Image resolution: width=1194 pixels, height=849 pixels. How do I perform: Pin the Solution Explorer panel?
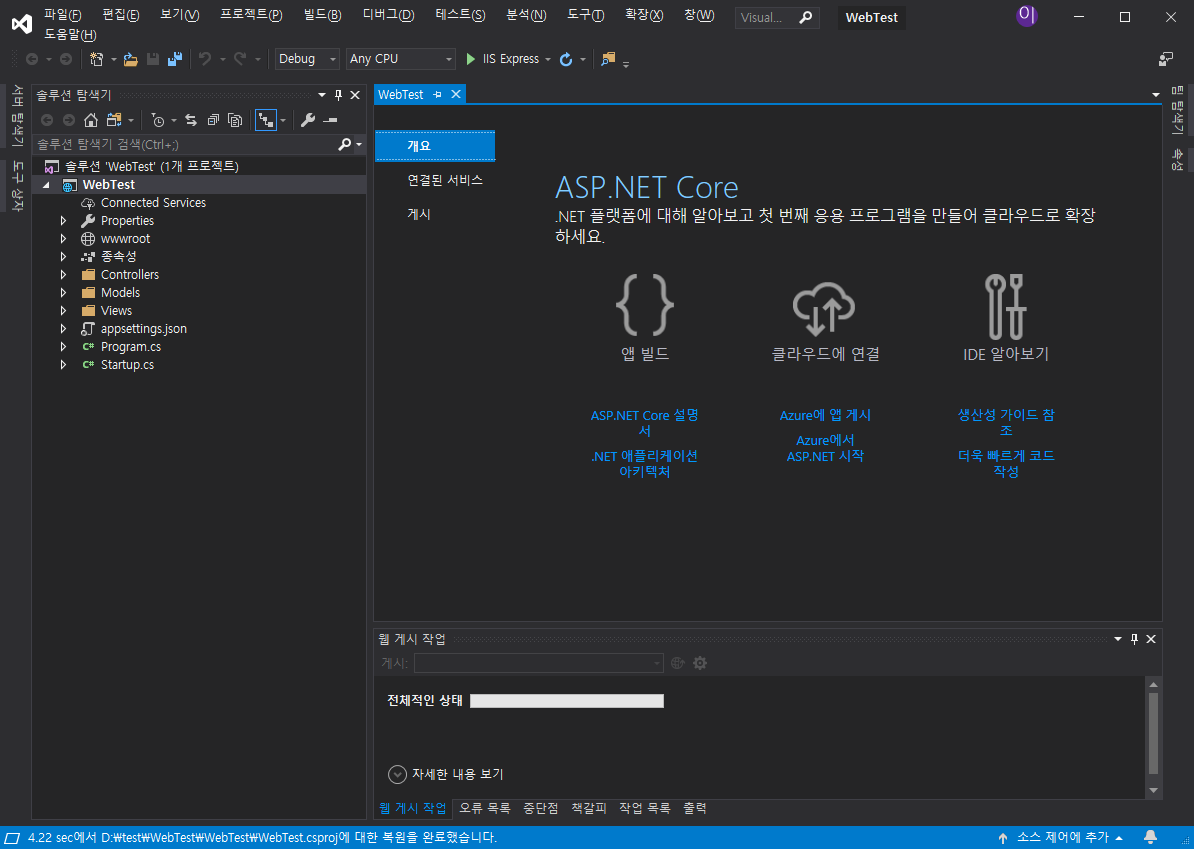(x=338, y=95)
